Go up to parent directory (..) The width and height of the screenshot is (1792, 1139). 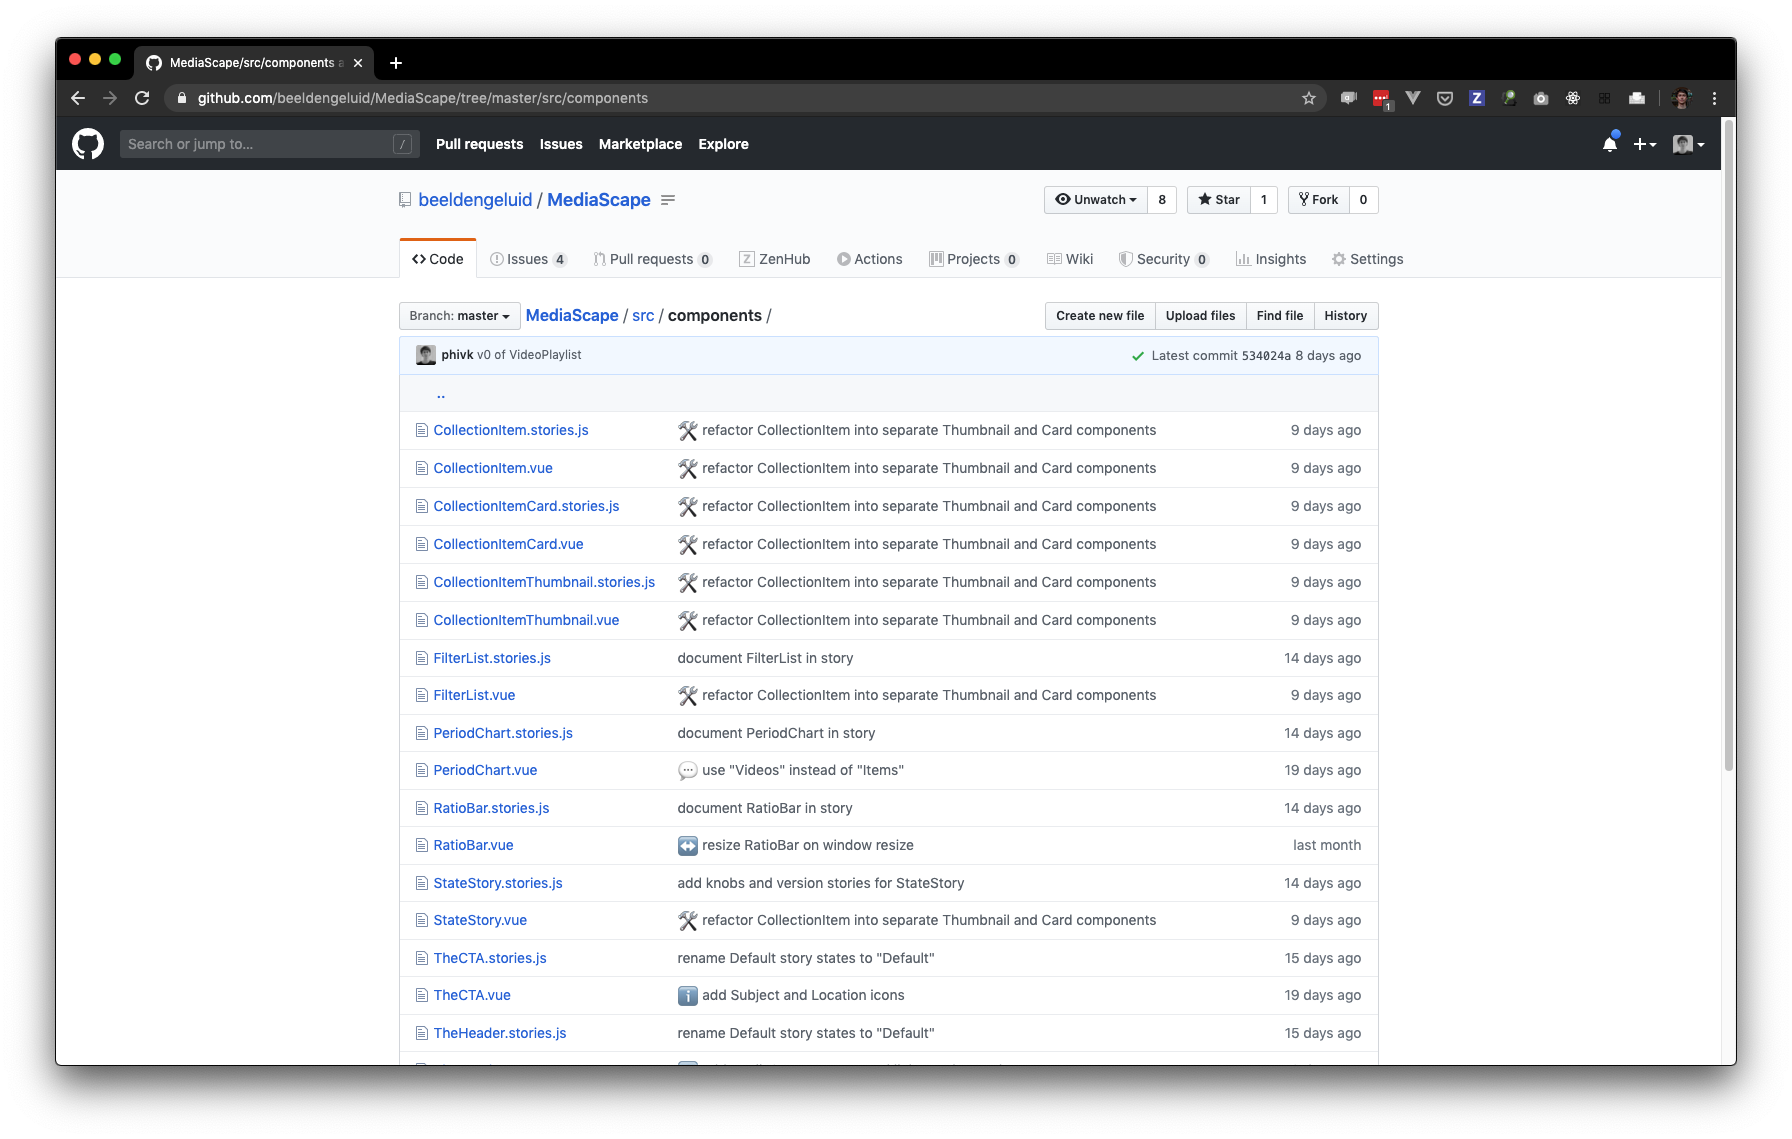[440, 394]
